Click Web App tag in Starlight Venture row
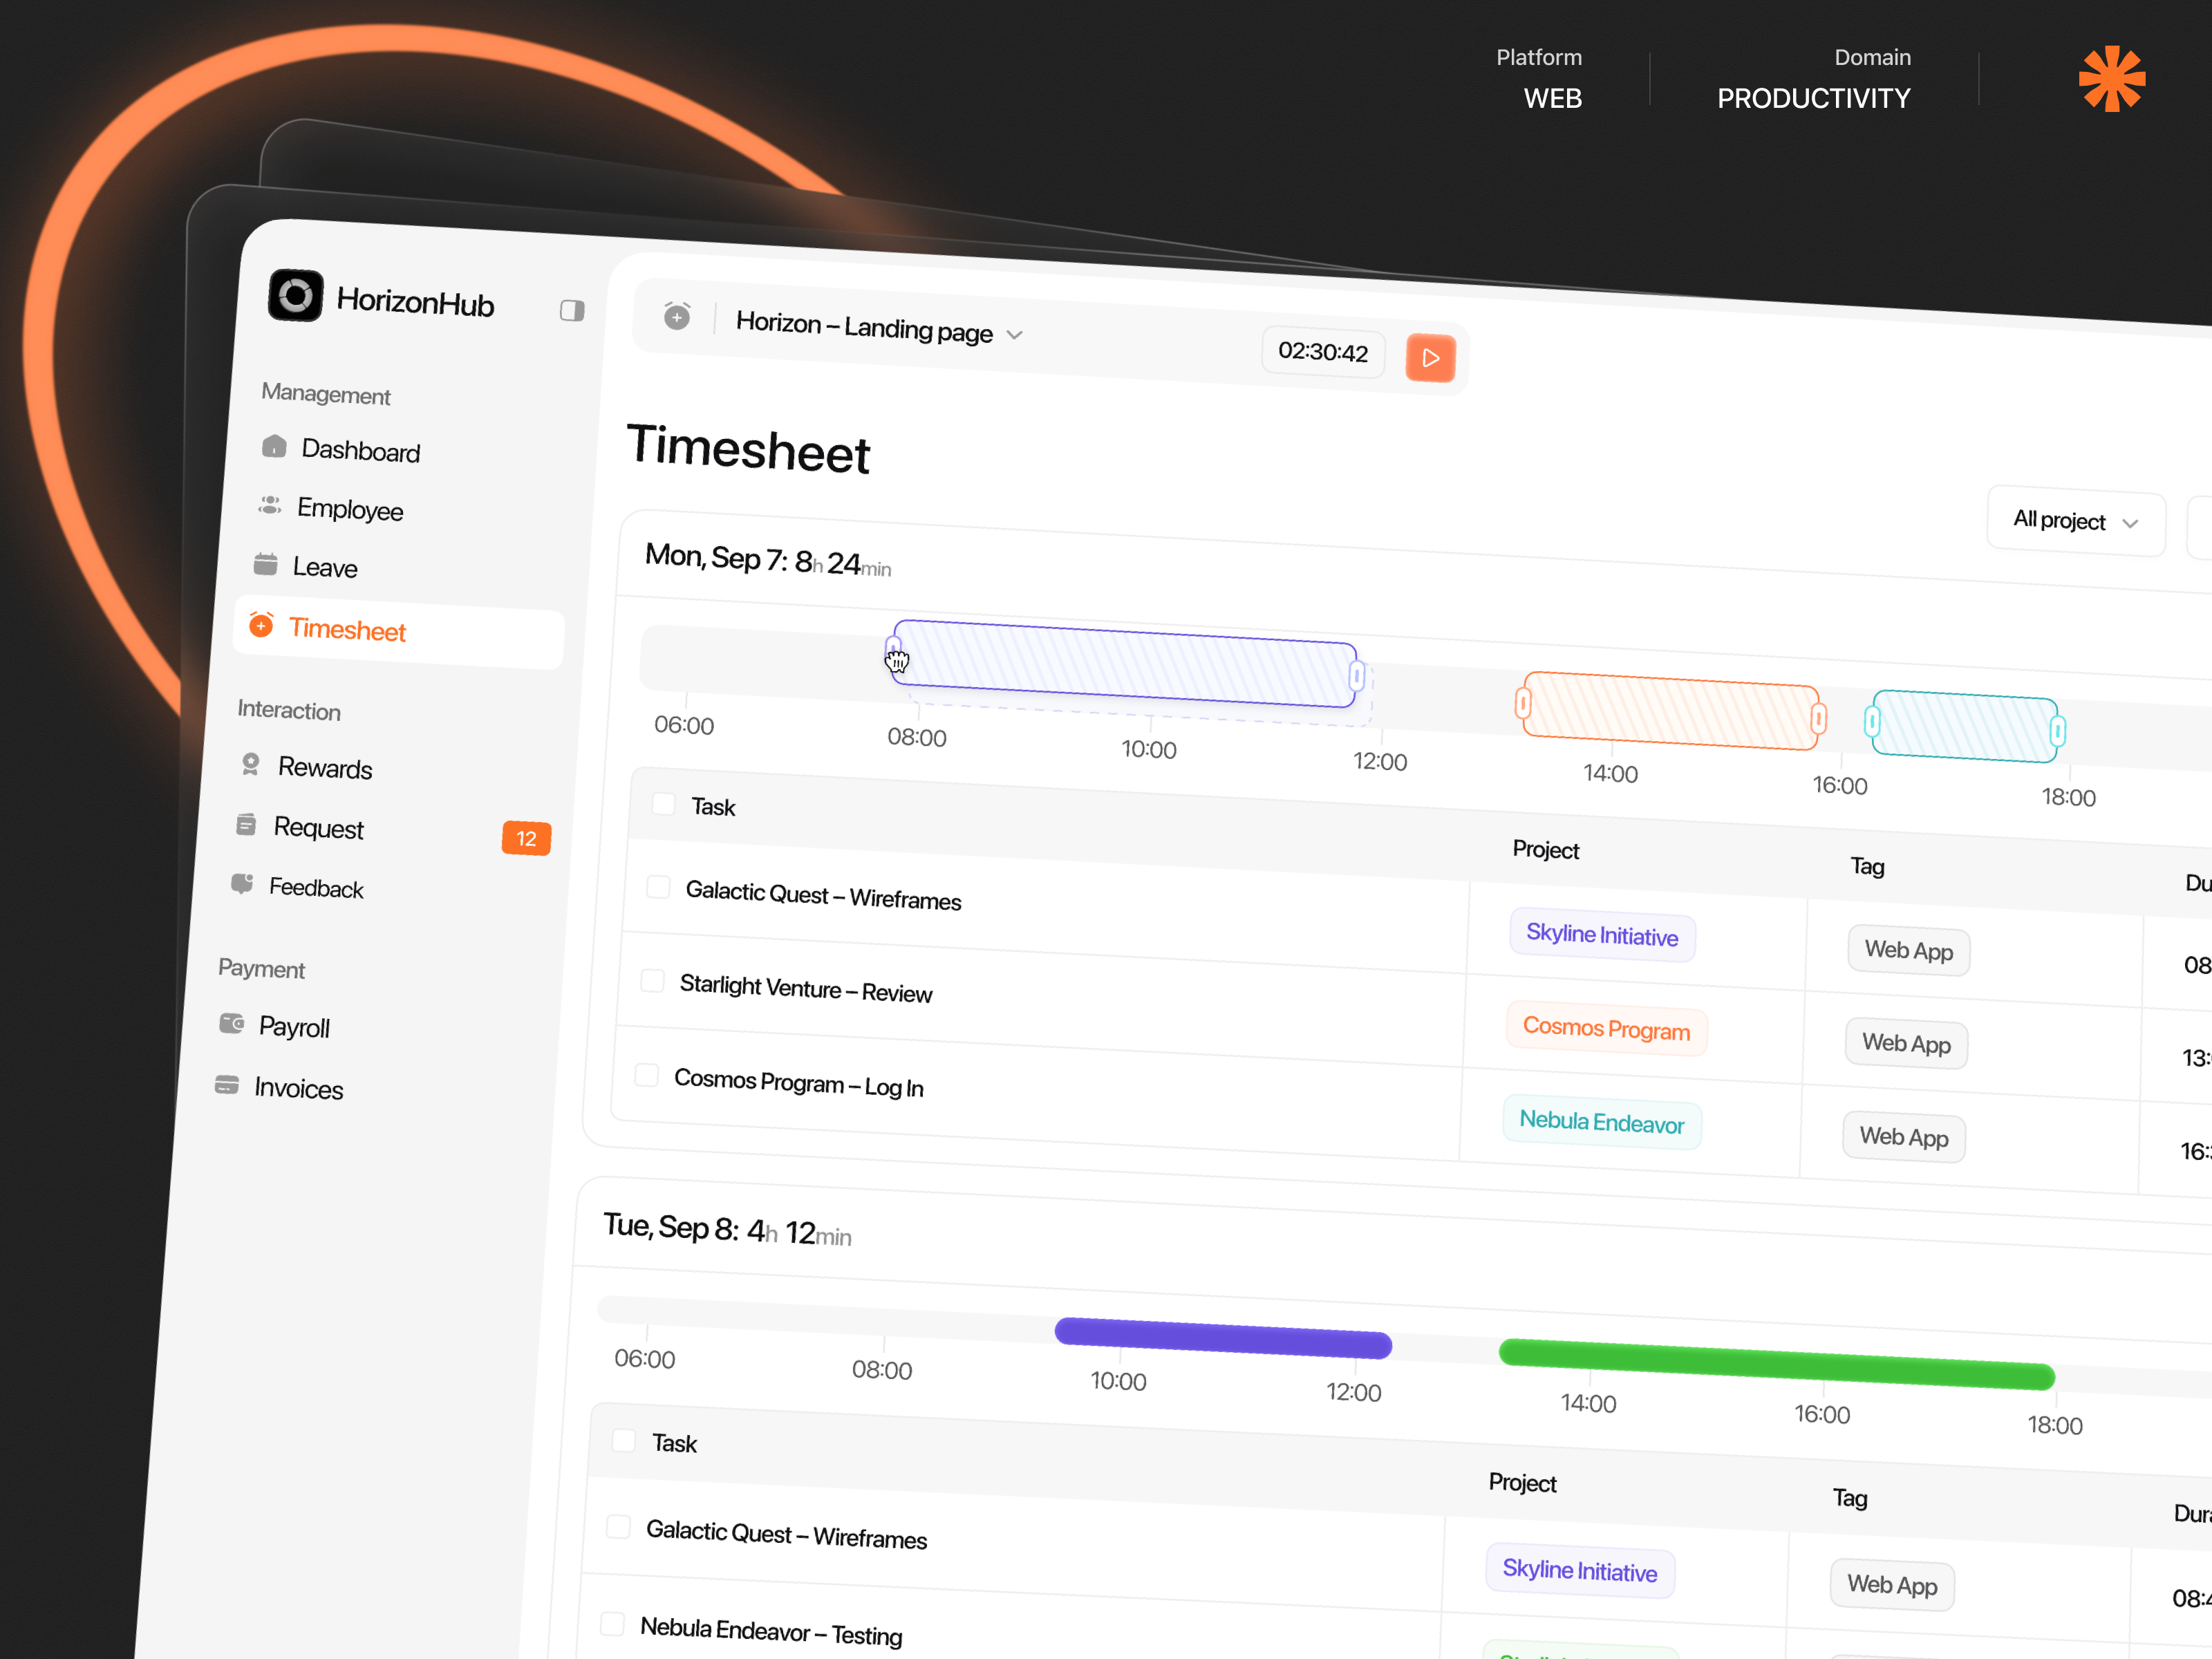Image resolution: width=2212 pixels, height=1659 pixels. point(1906,1044)
